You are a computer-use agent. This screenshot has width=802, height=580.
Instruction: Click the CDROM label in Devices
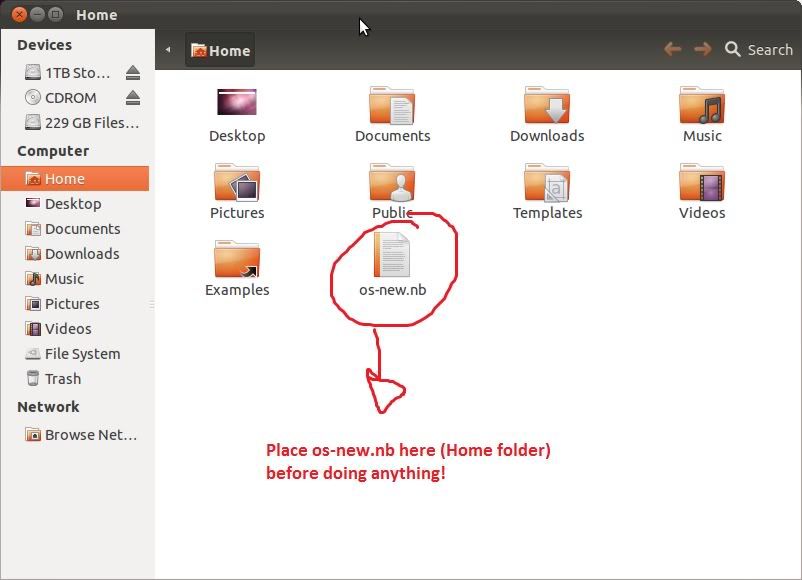click(71, 98)
